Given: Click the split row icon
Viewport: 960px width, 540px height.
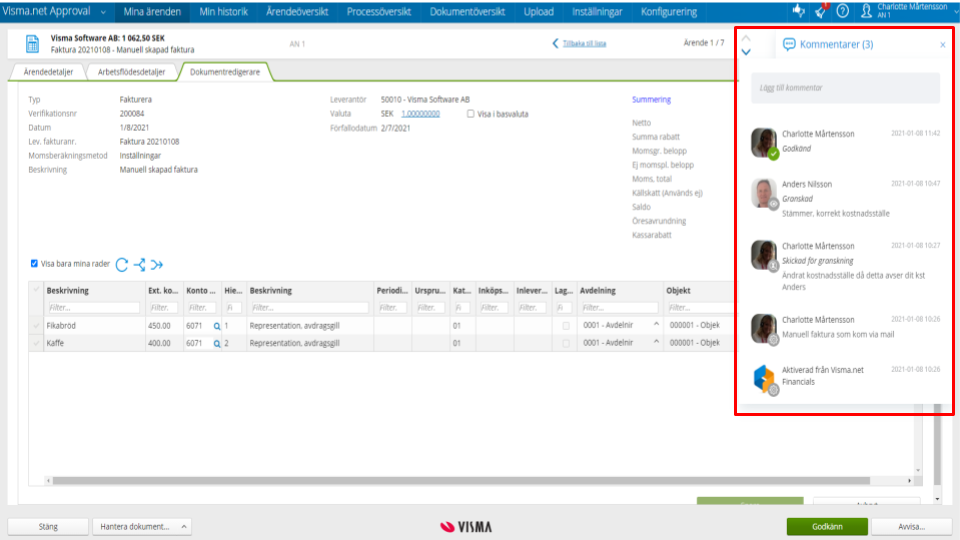Looking at the screenshot, I should (140, 264).
